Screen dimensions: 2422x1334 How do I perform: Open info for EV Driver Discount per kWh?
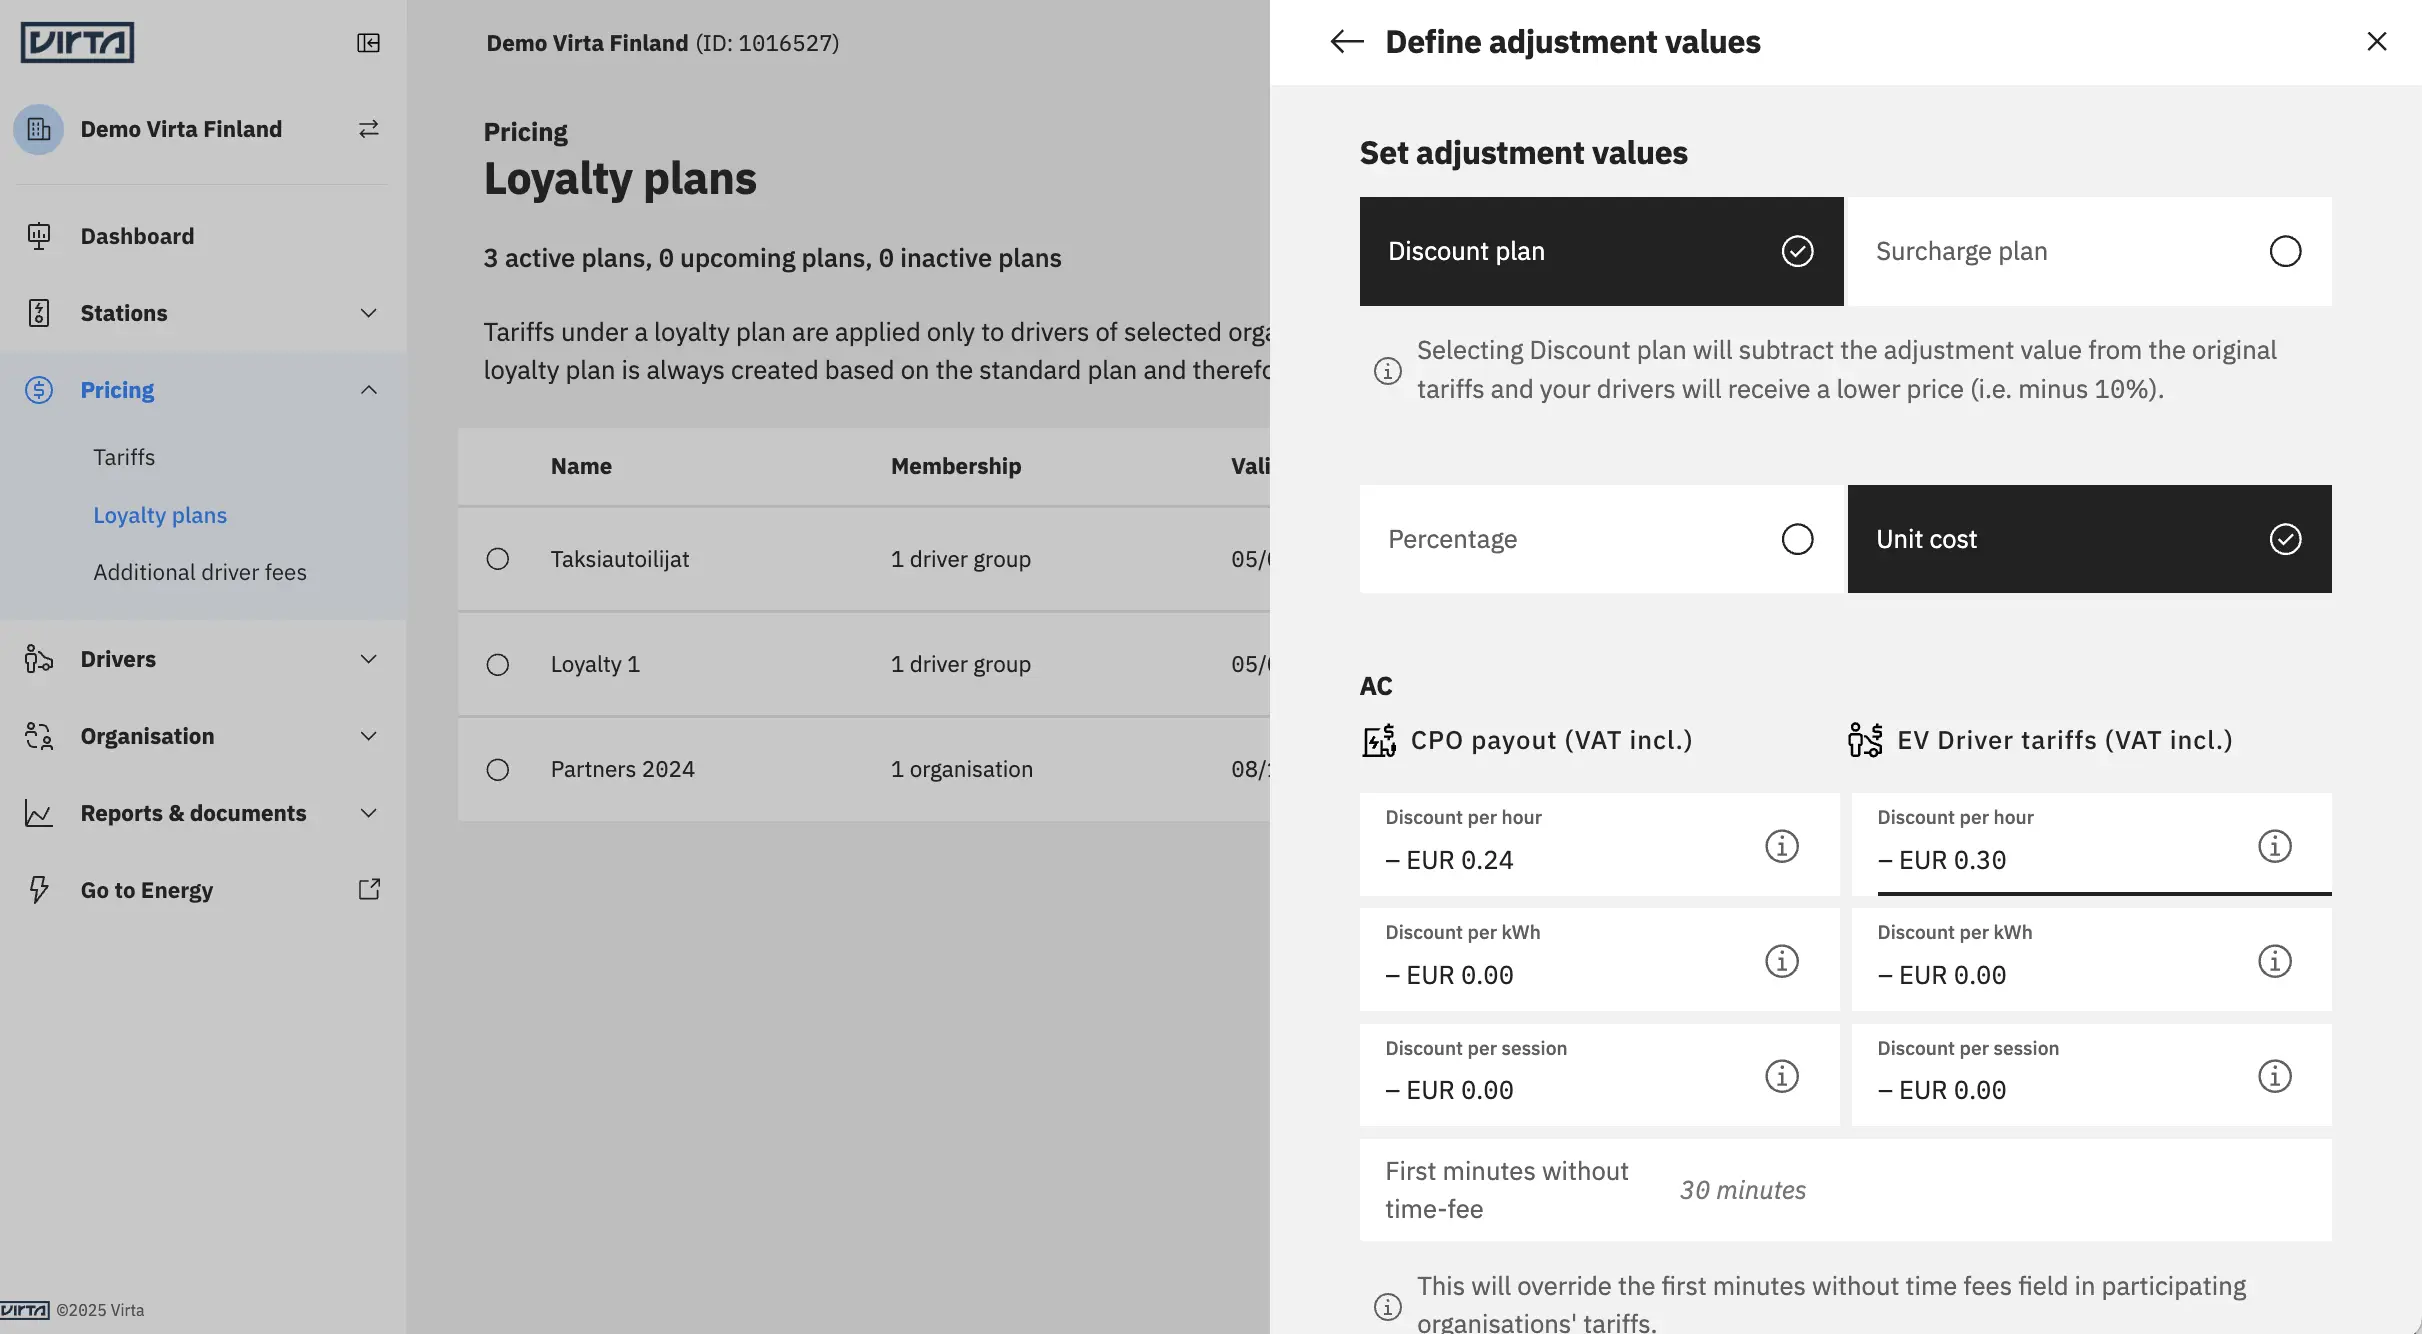pos(2274,961)
